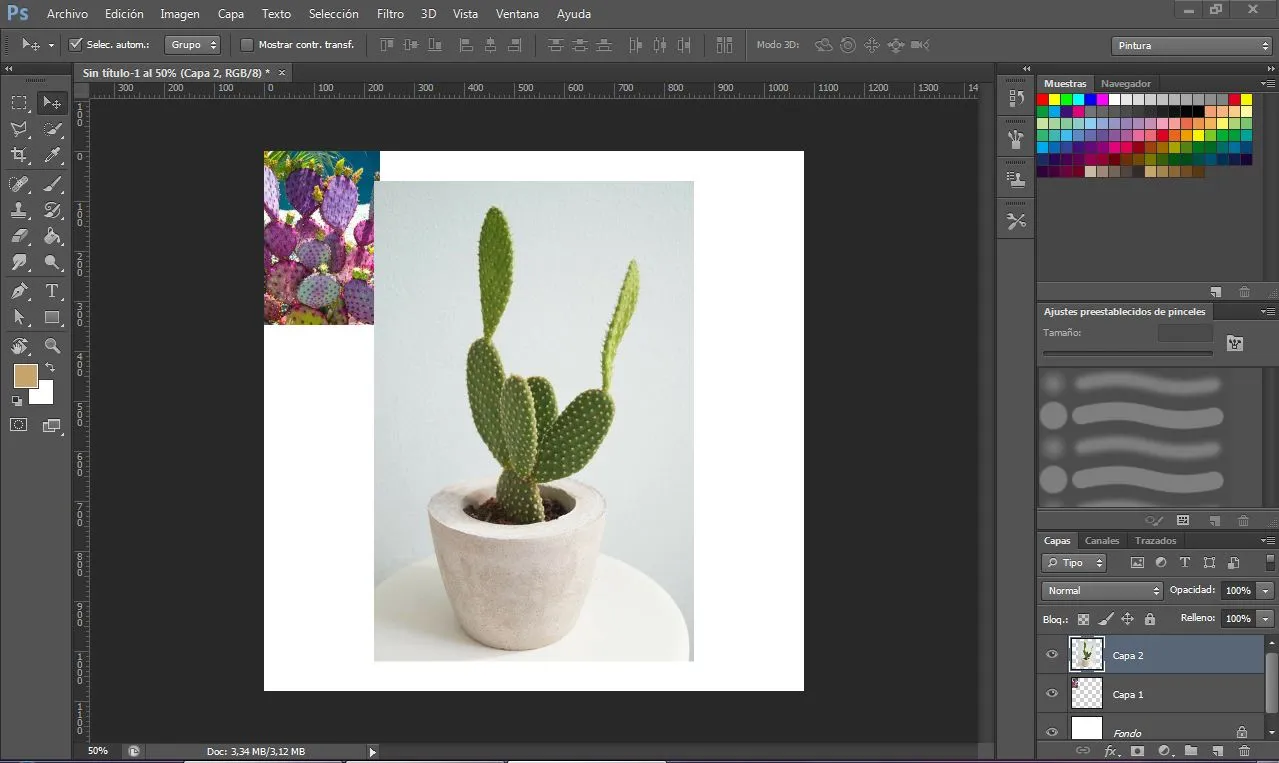Open the Normal blend mode dropdown
This screenshot has width=1279, height=763.
point(1102,591)
